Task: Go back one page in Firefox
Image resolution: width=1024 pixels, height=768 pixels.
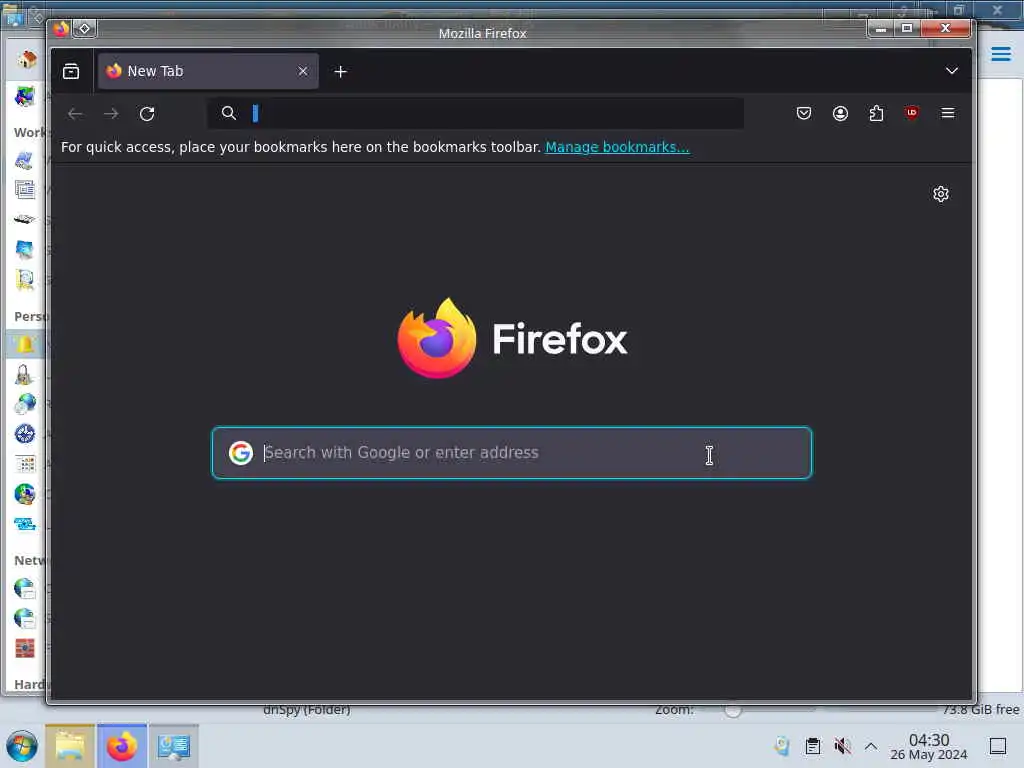Action: tap(75, 114)
